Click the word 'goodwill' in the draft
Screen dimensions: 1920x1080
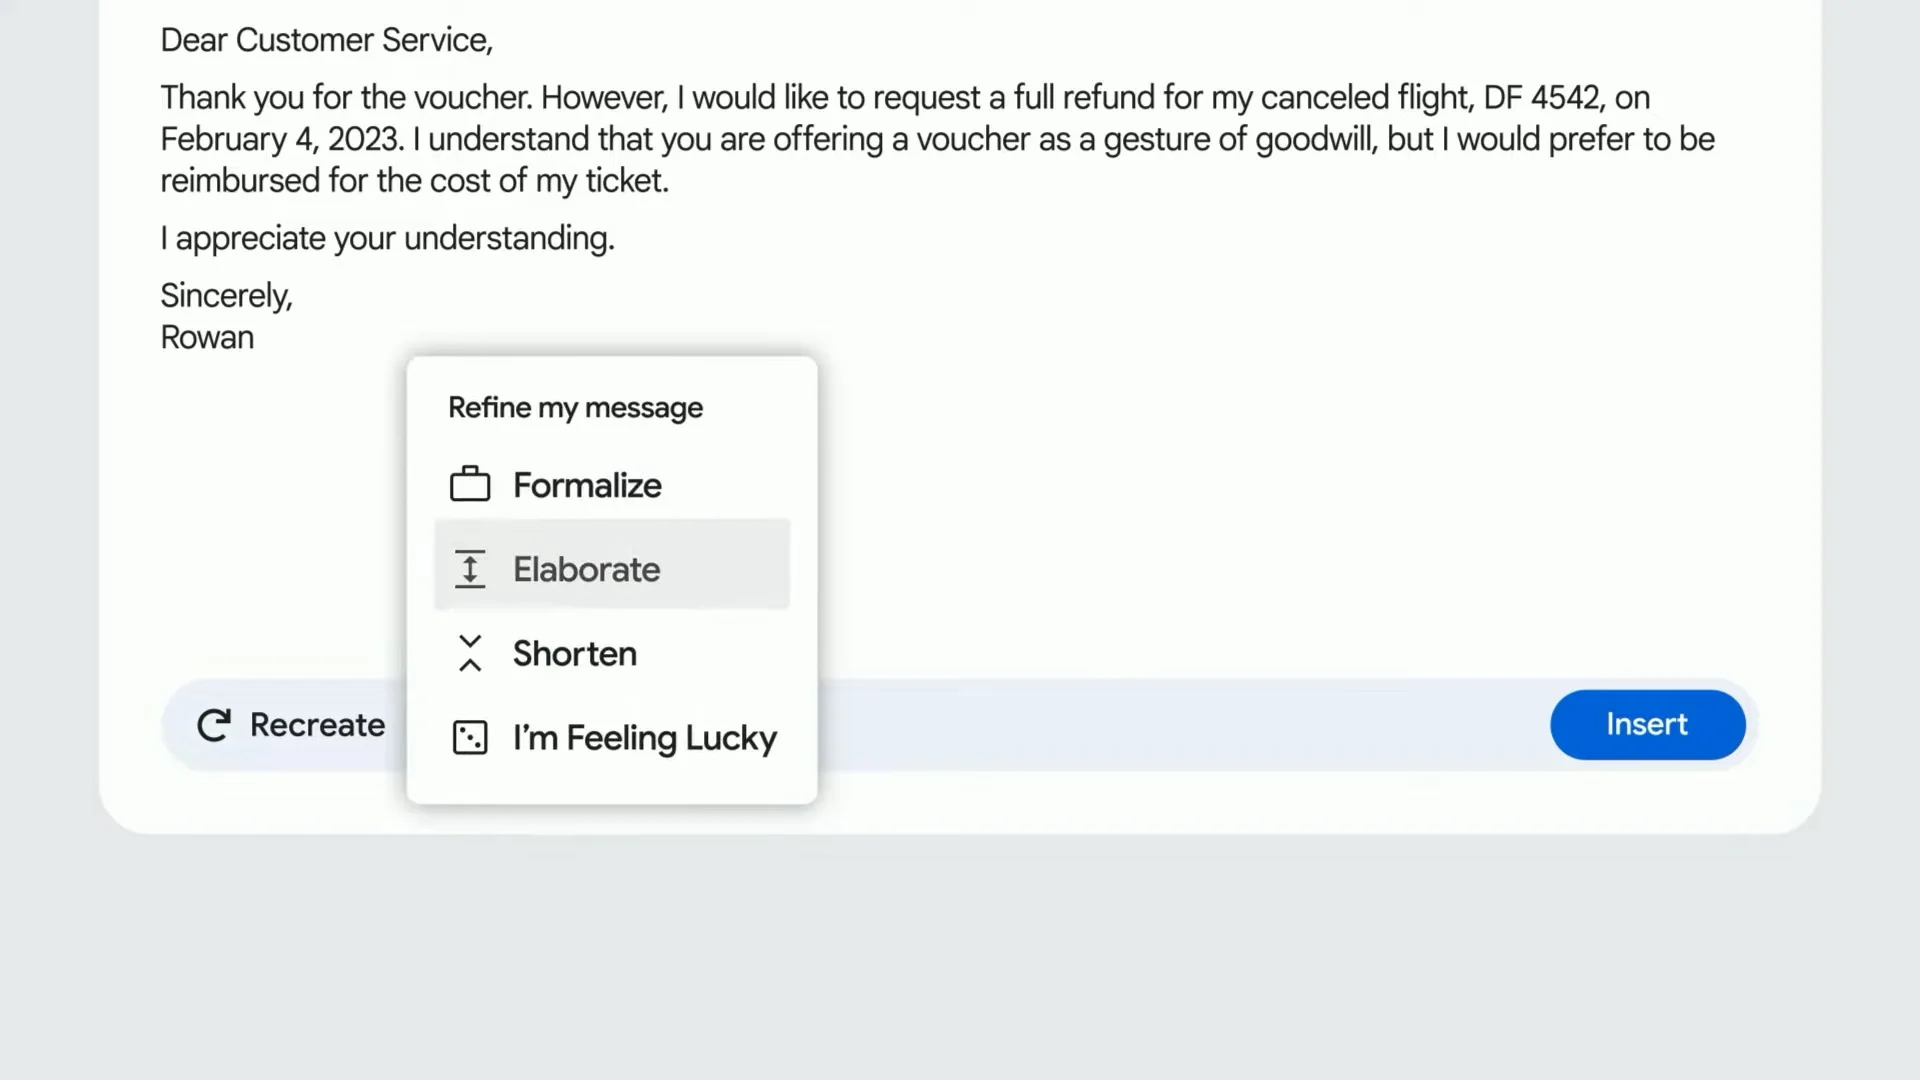(x=1314, y=139)
